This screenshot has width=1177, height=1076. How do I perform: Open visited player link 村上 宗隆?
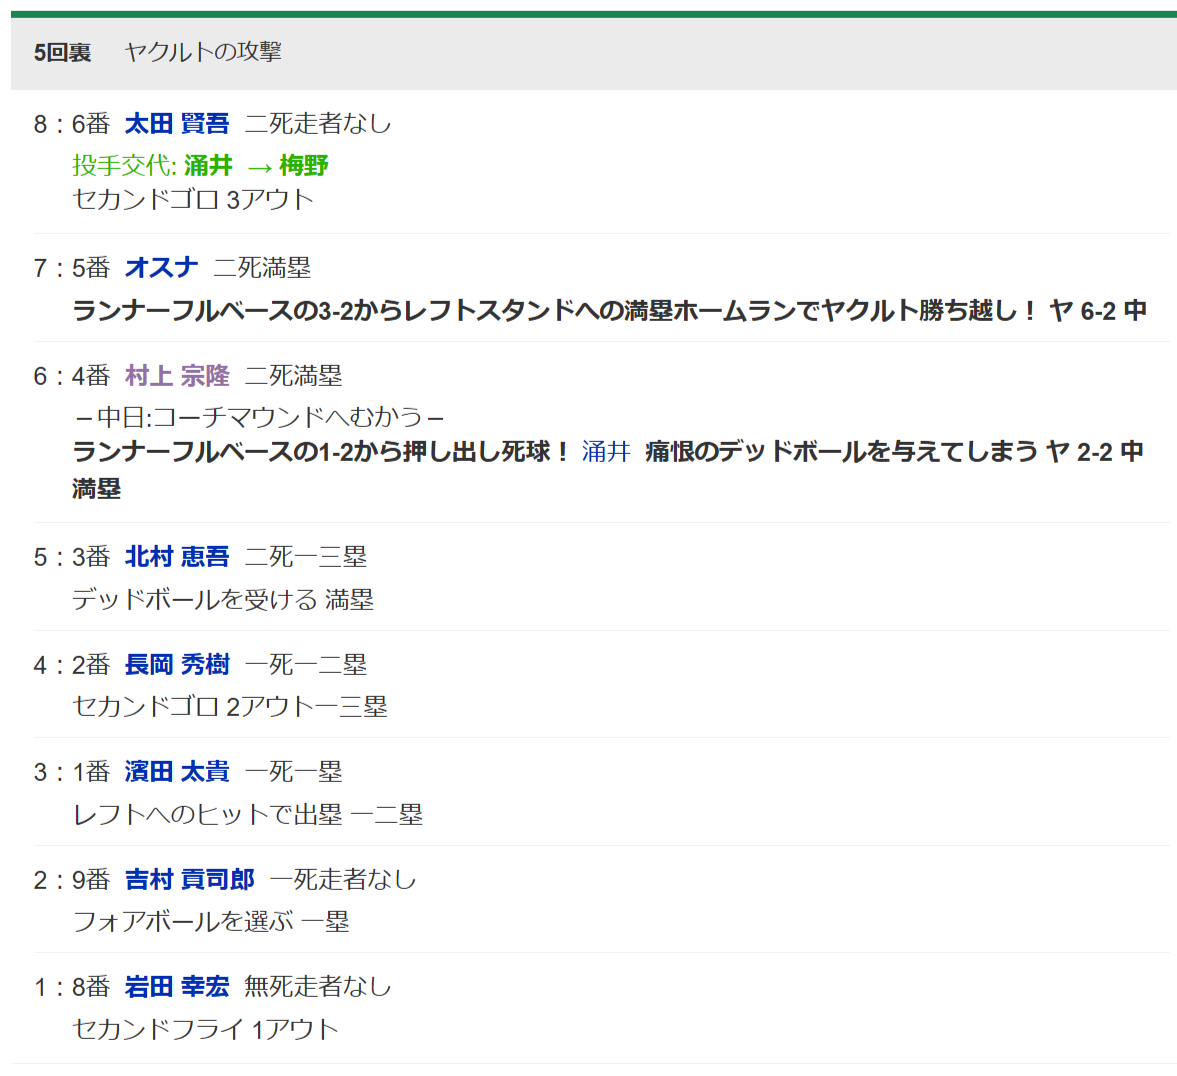176,375
